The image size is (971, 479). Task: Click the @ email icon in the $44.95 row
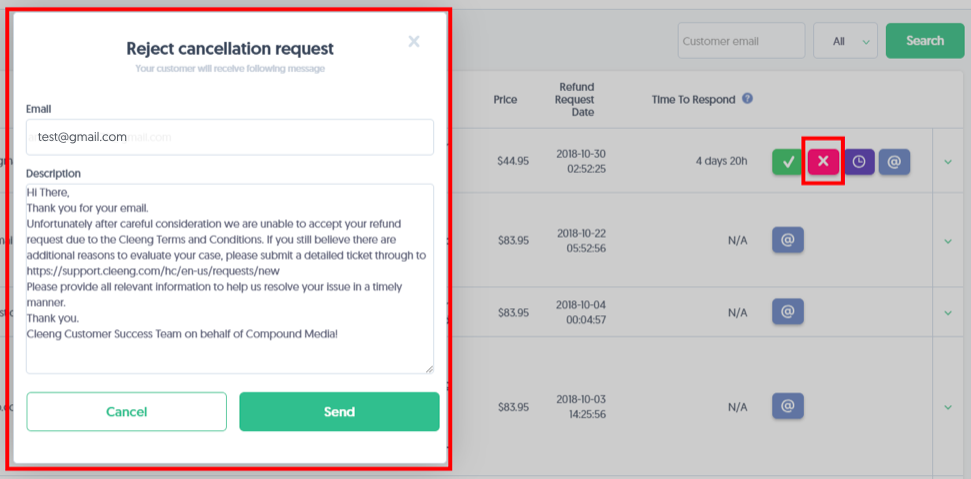pyautogui.click(x=894, y=162)
